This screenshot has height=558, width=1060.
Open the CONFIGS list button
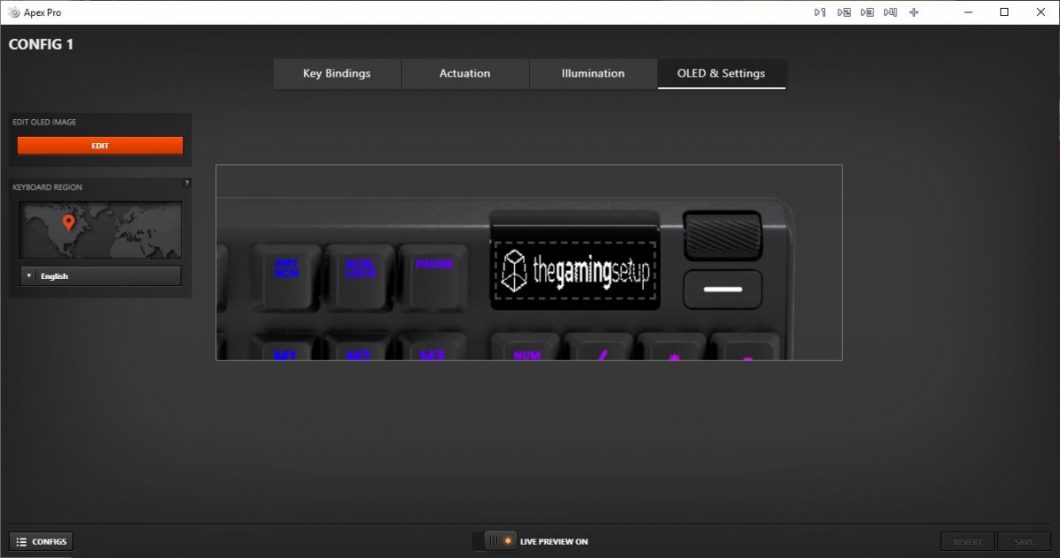click(x=41, y=541)
